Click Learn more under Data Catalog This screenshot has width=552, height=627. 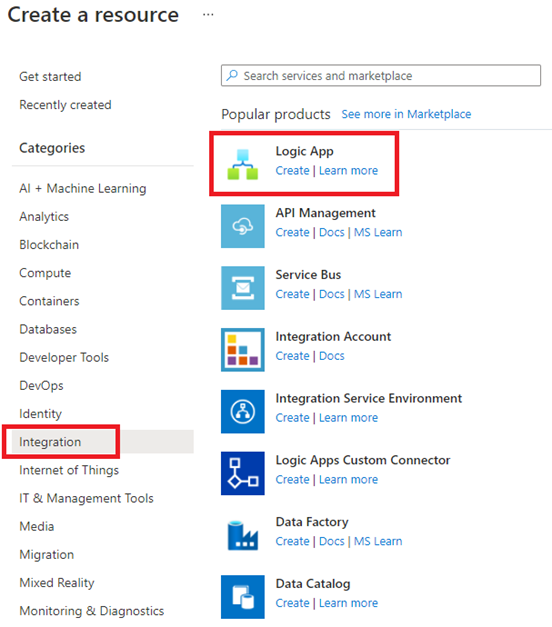click(x=348, y=603)
